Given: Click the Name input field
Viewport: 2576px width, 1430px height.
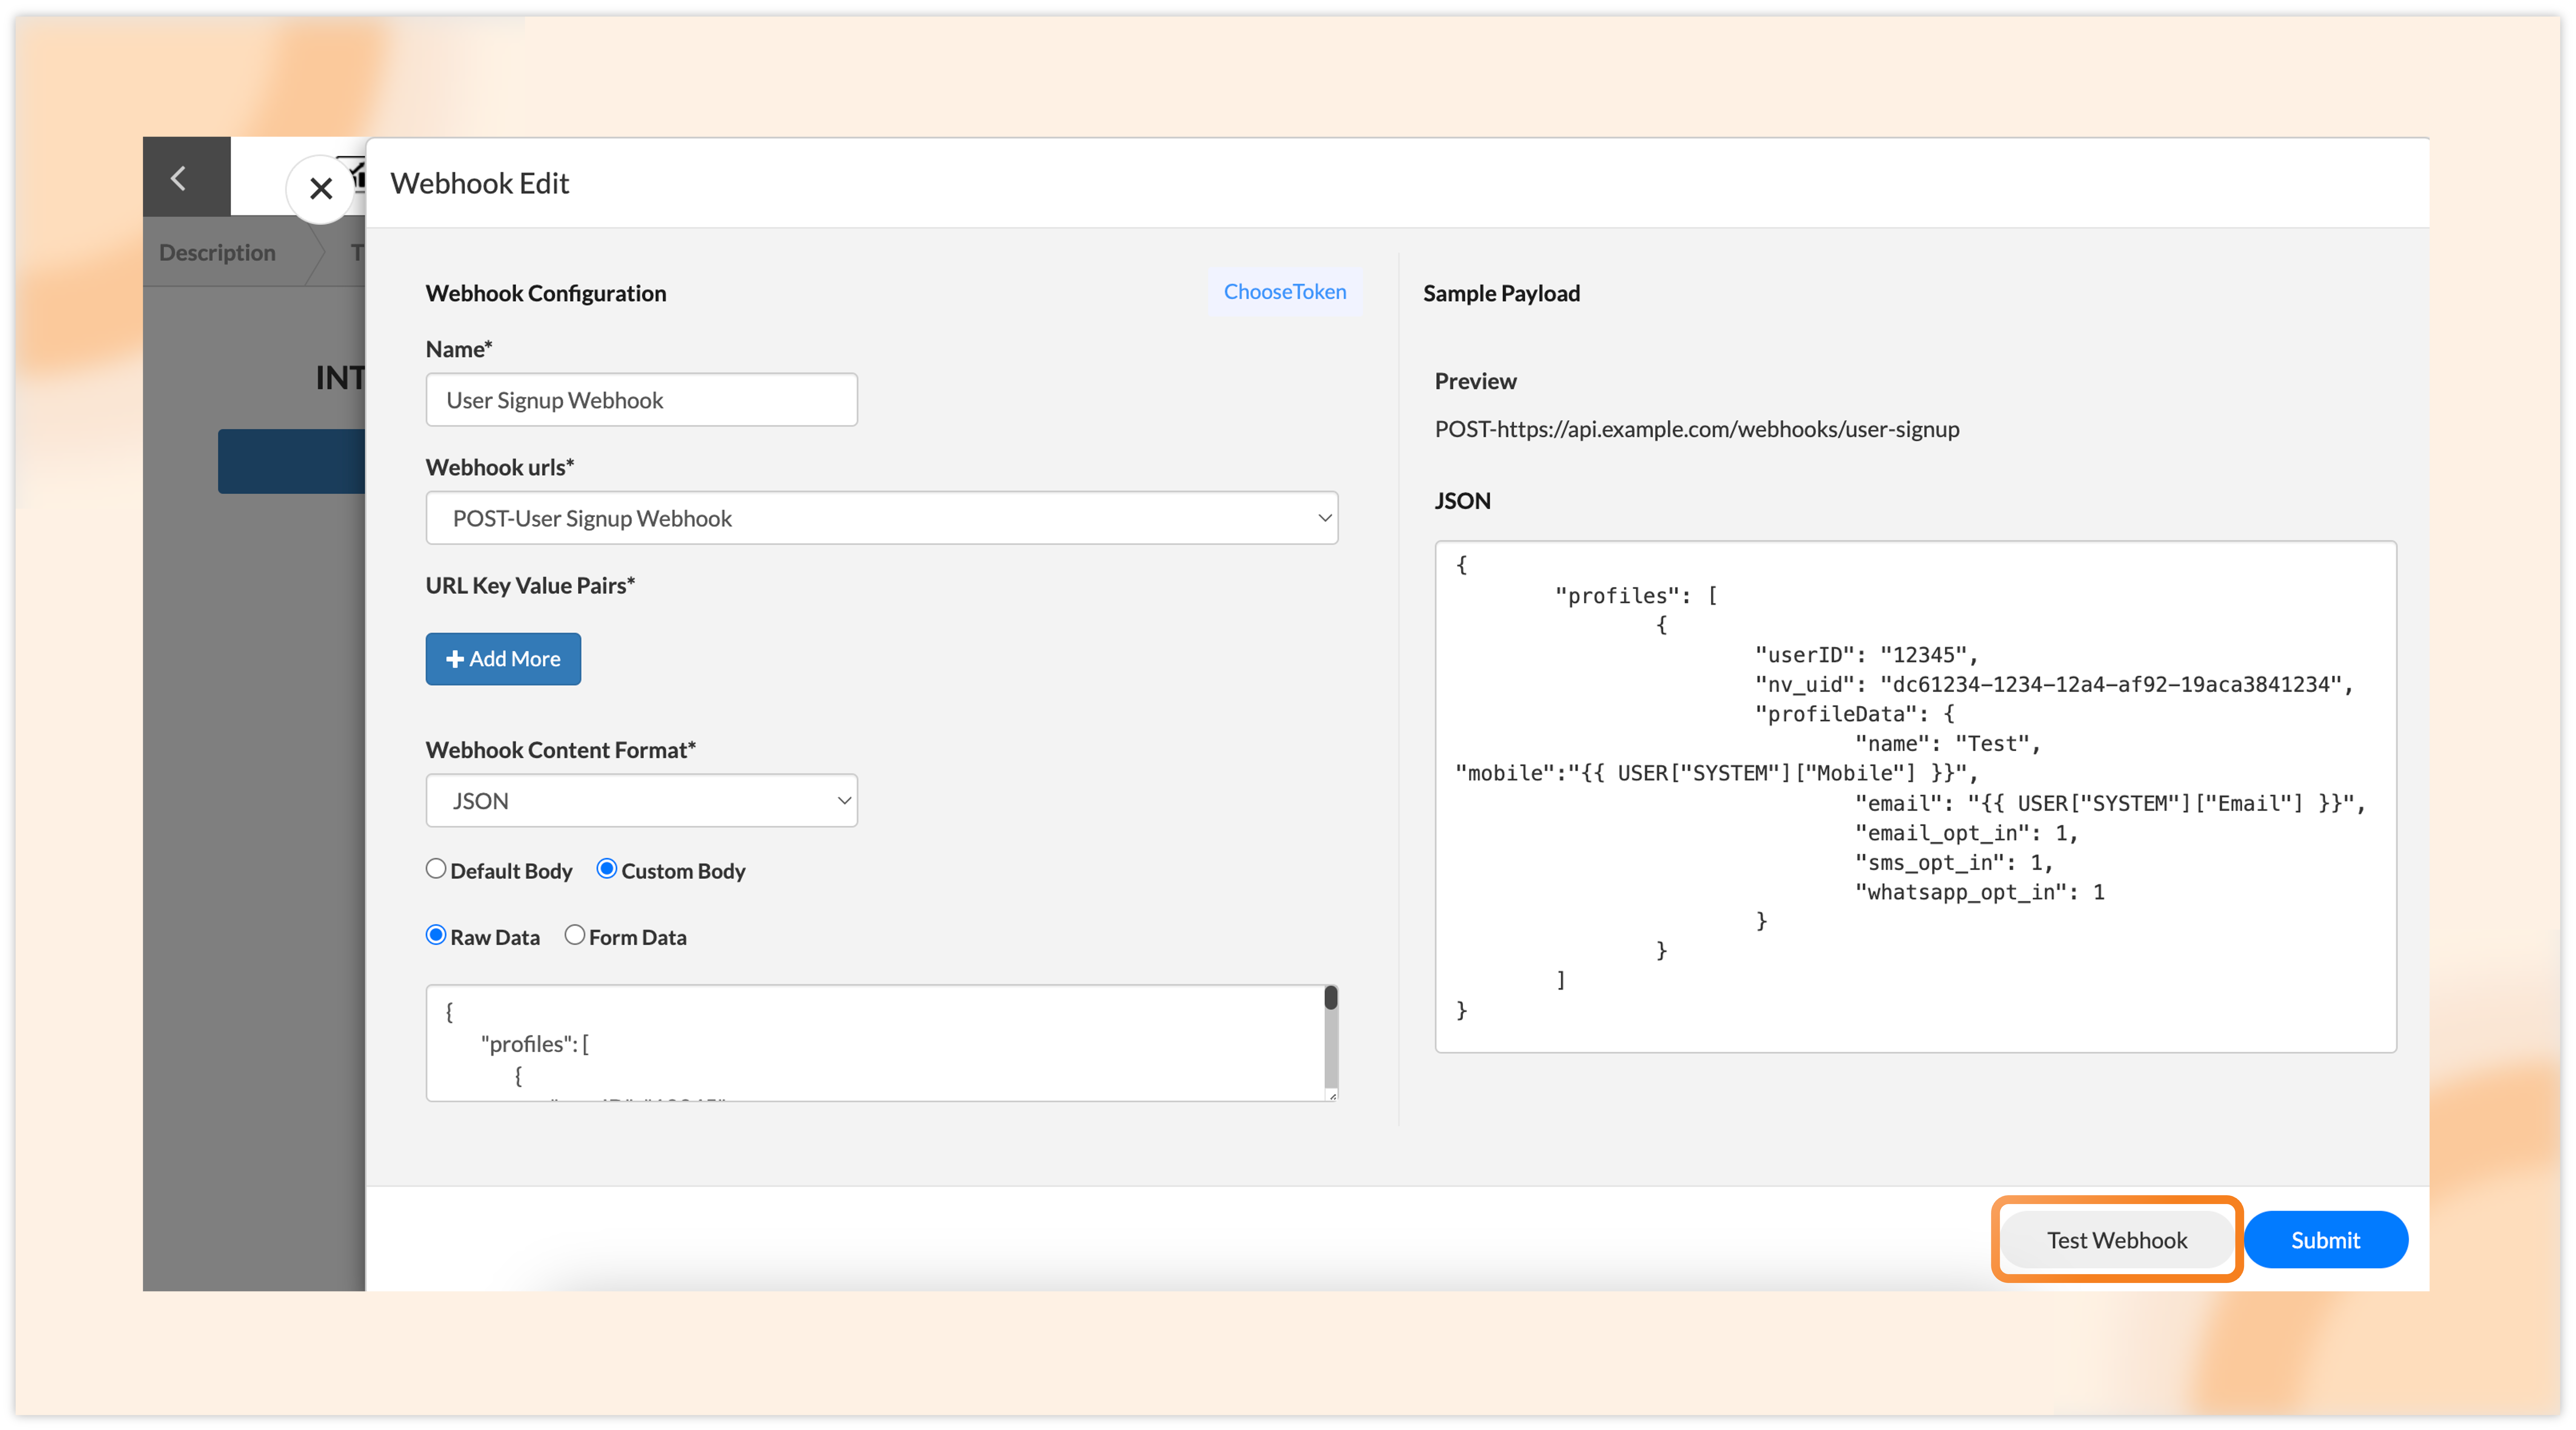Looking at the screenshot, I should coord(641,400).
